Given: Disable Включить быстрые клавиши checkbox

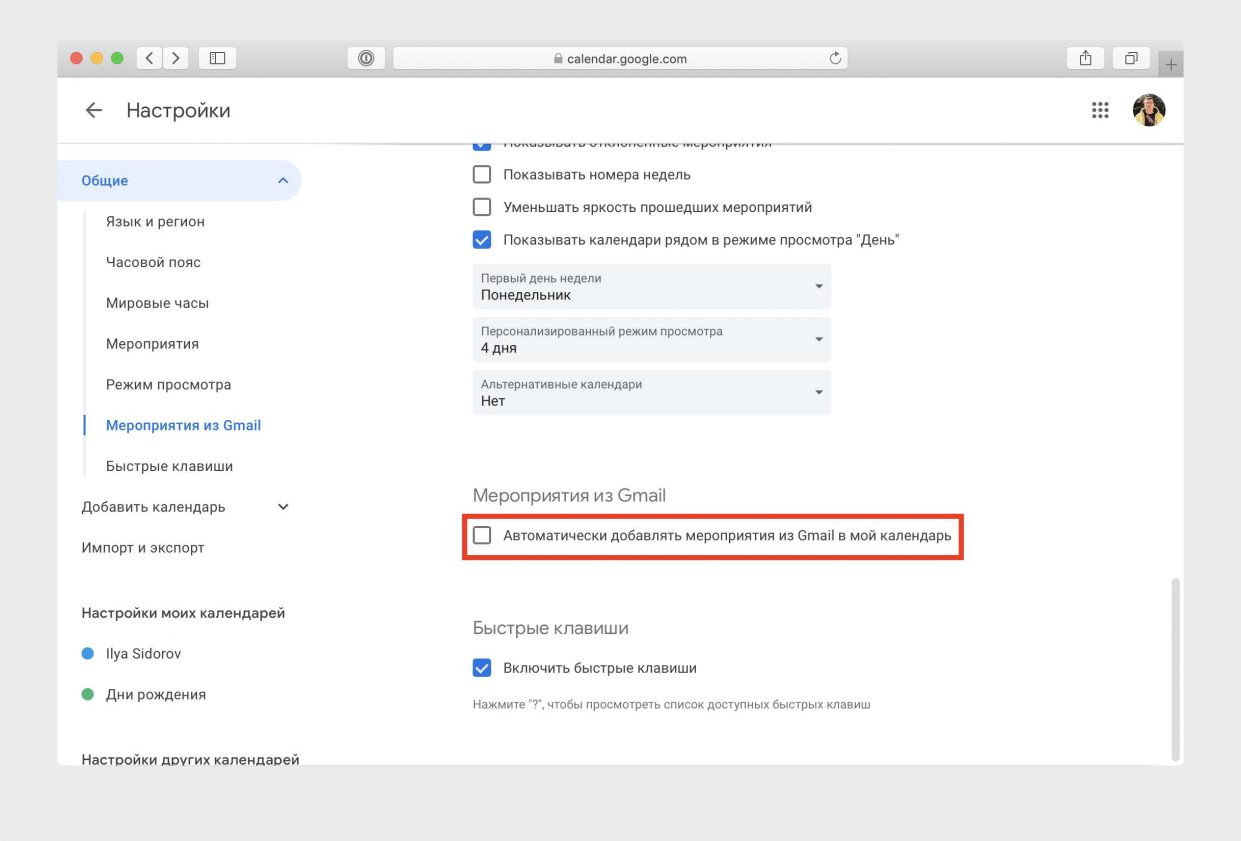Looking at the screenshot, I should click(x=482, y=668).
